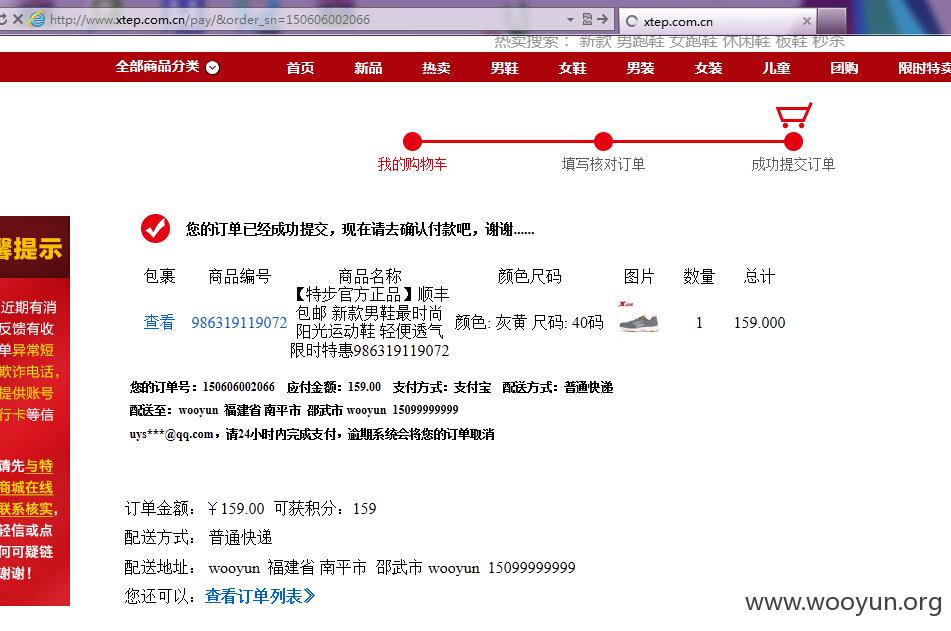This screenshot has width=951, height=631.
Task: Click the 成功提交订单 step label
Action: pos(793,164)
